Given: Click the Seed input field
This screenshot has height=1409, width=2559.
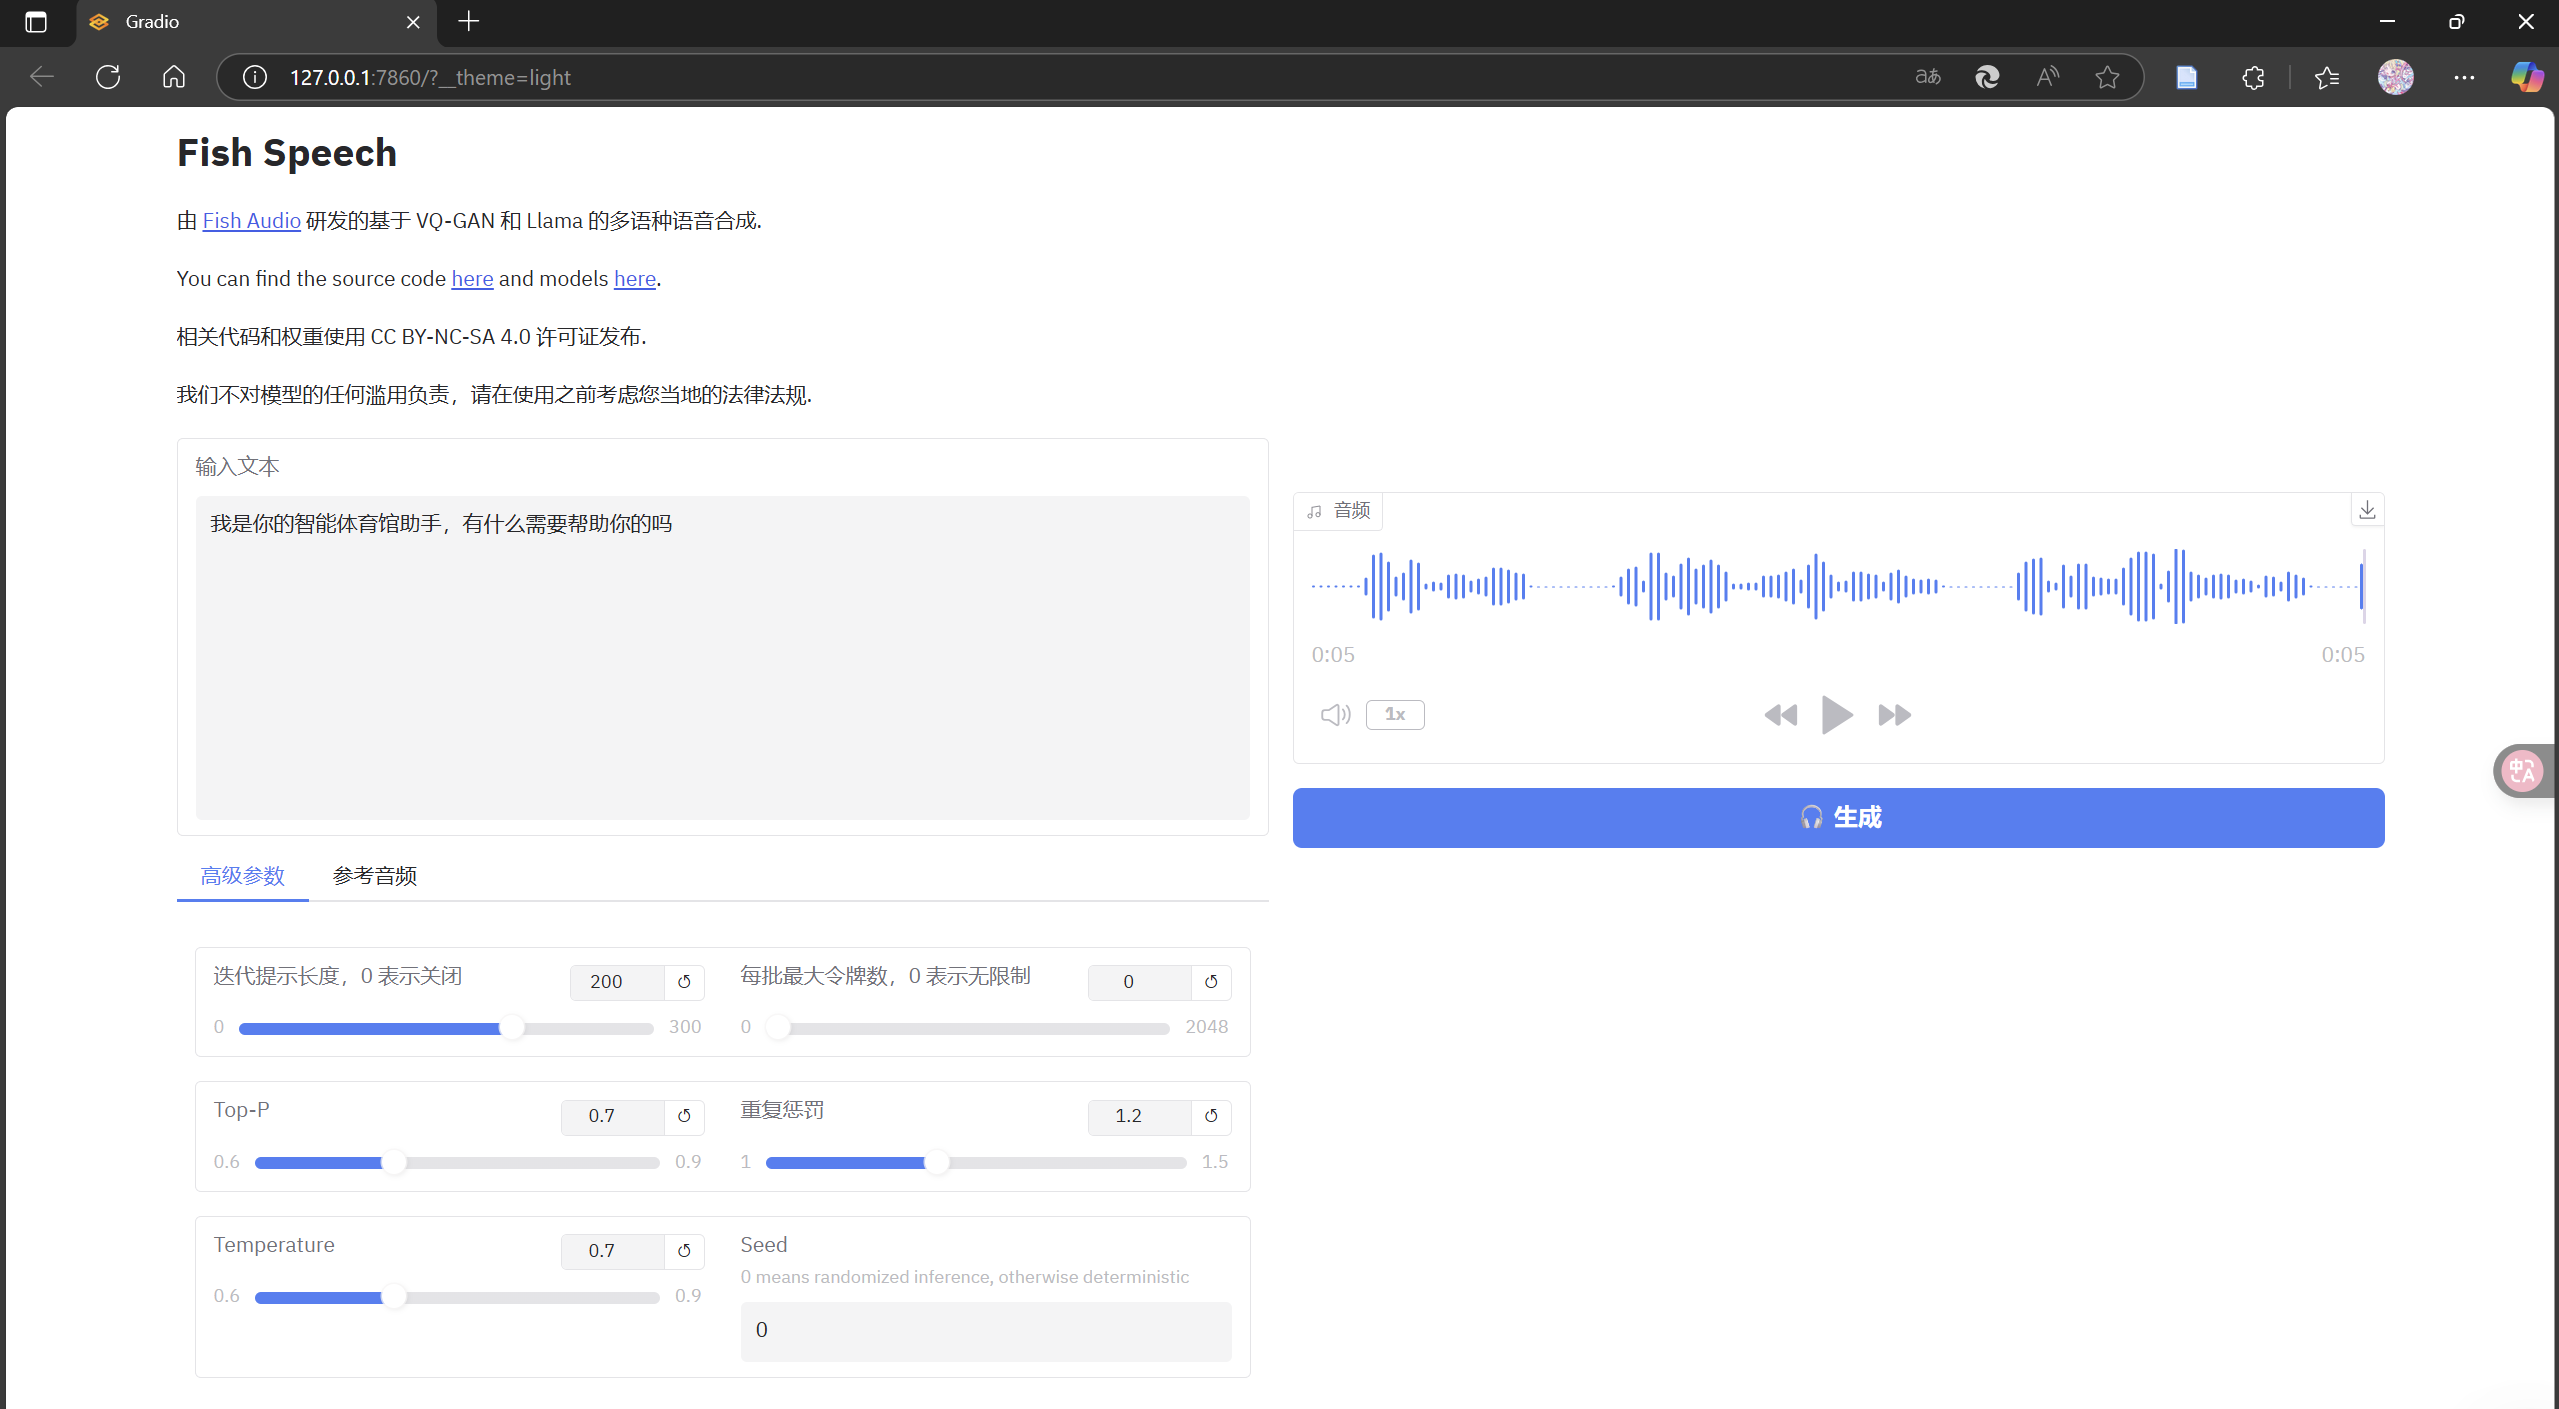Looking at the screenshot, I should [985, 1331].
